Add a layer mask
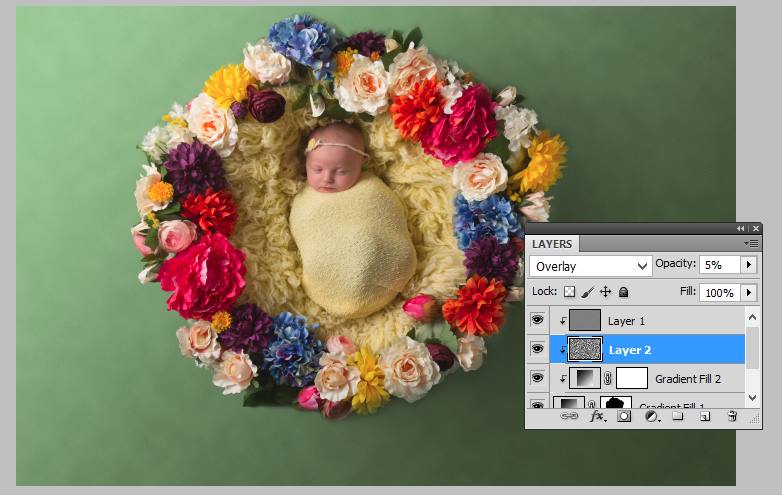 pos(624,416)
